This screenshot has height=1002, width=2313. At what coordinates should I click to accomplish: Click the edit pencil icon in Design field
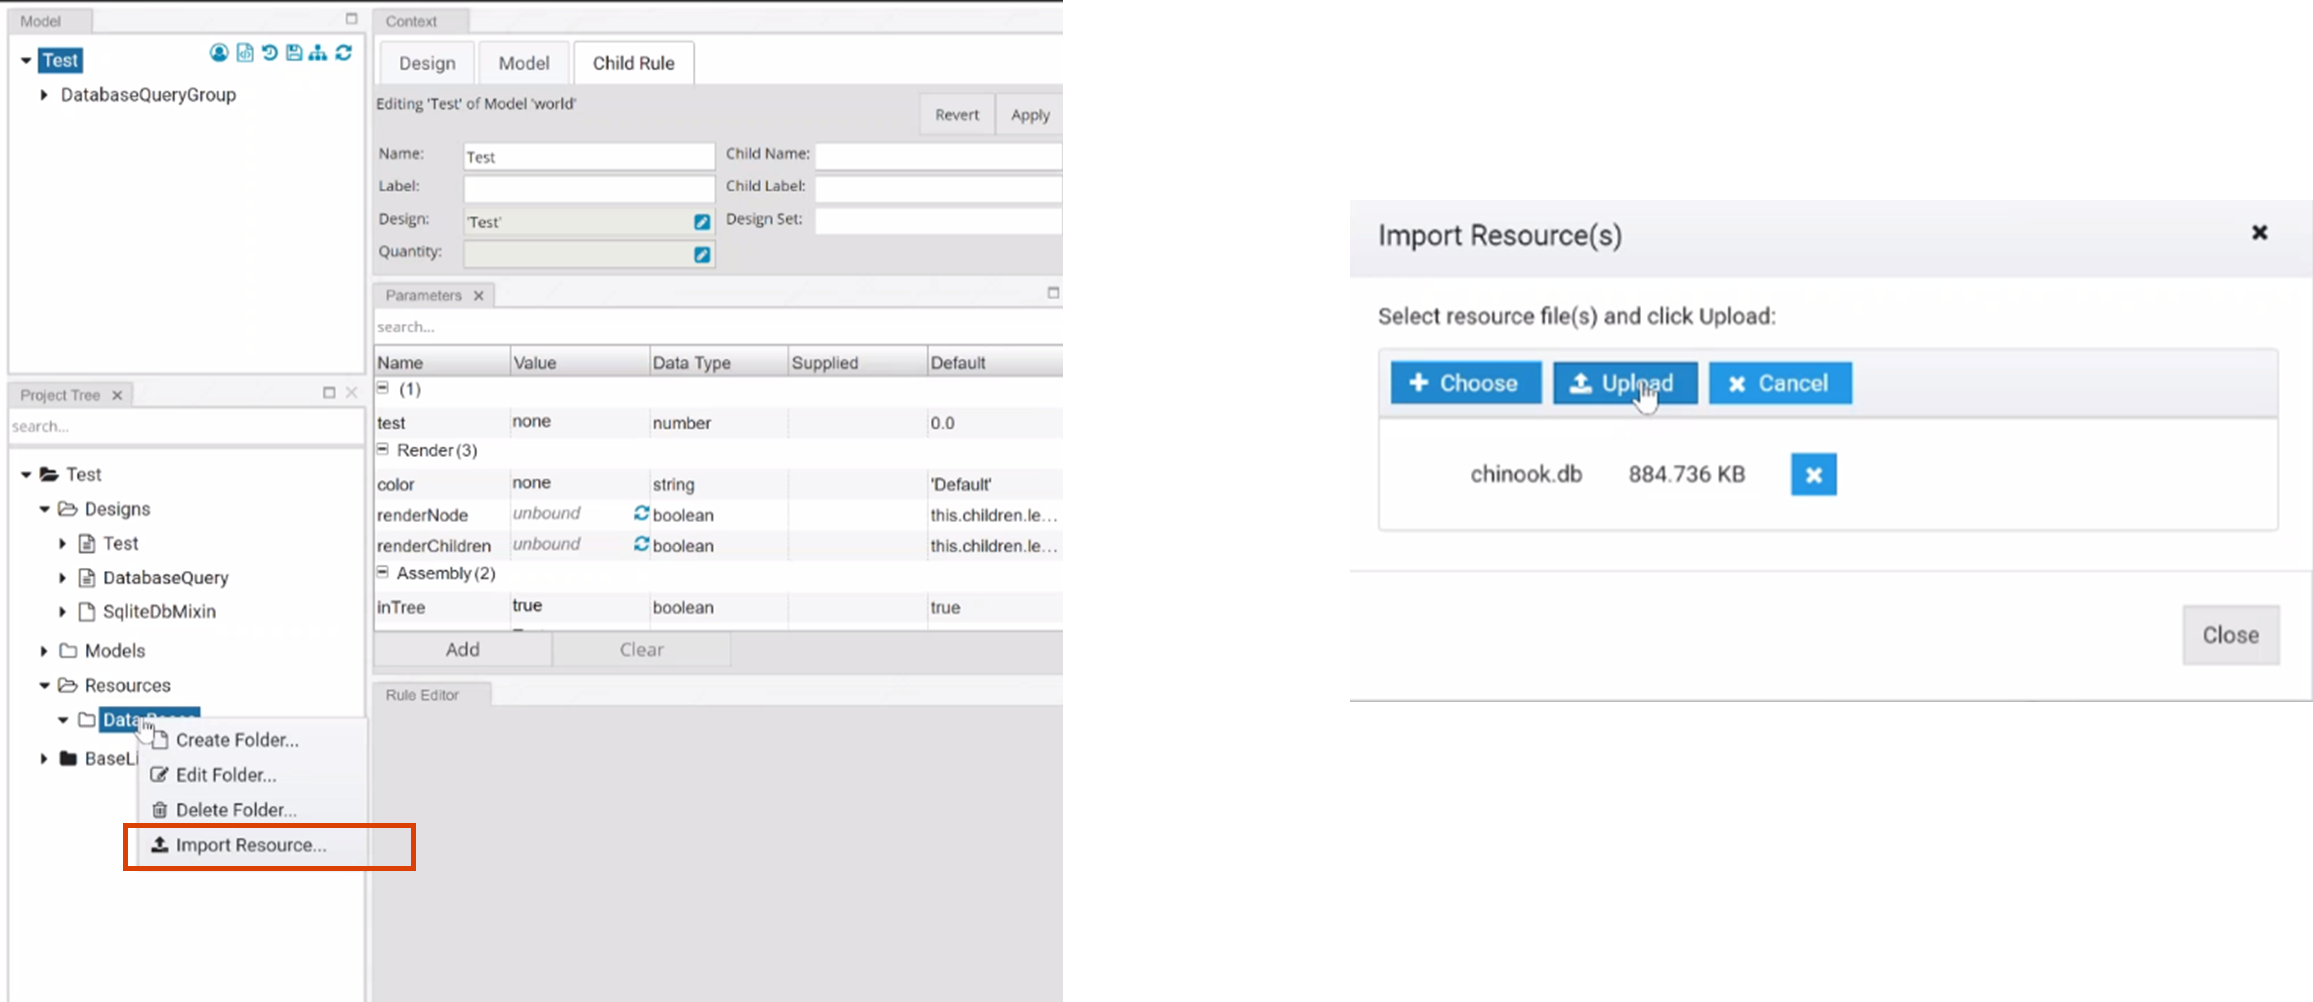(x=702, y=222)
